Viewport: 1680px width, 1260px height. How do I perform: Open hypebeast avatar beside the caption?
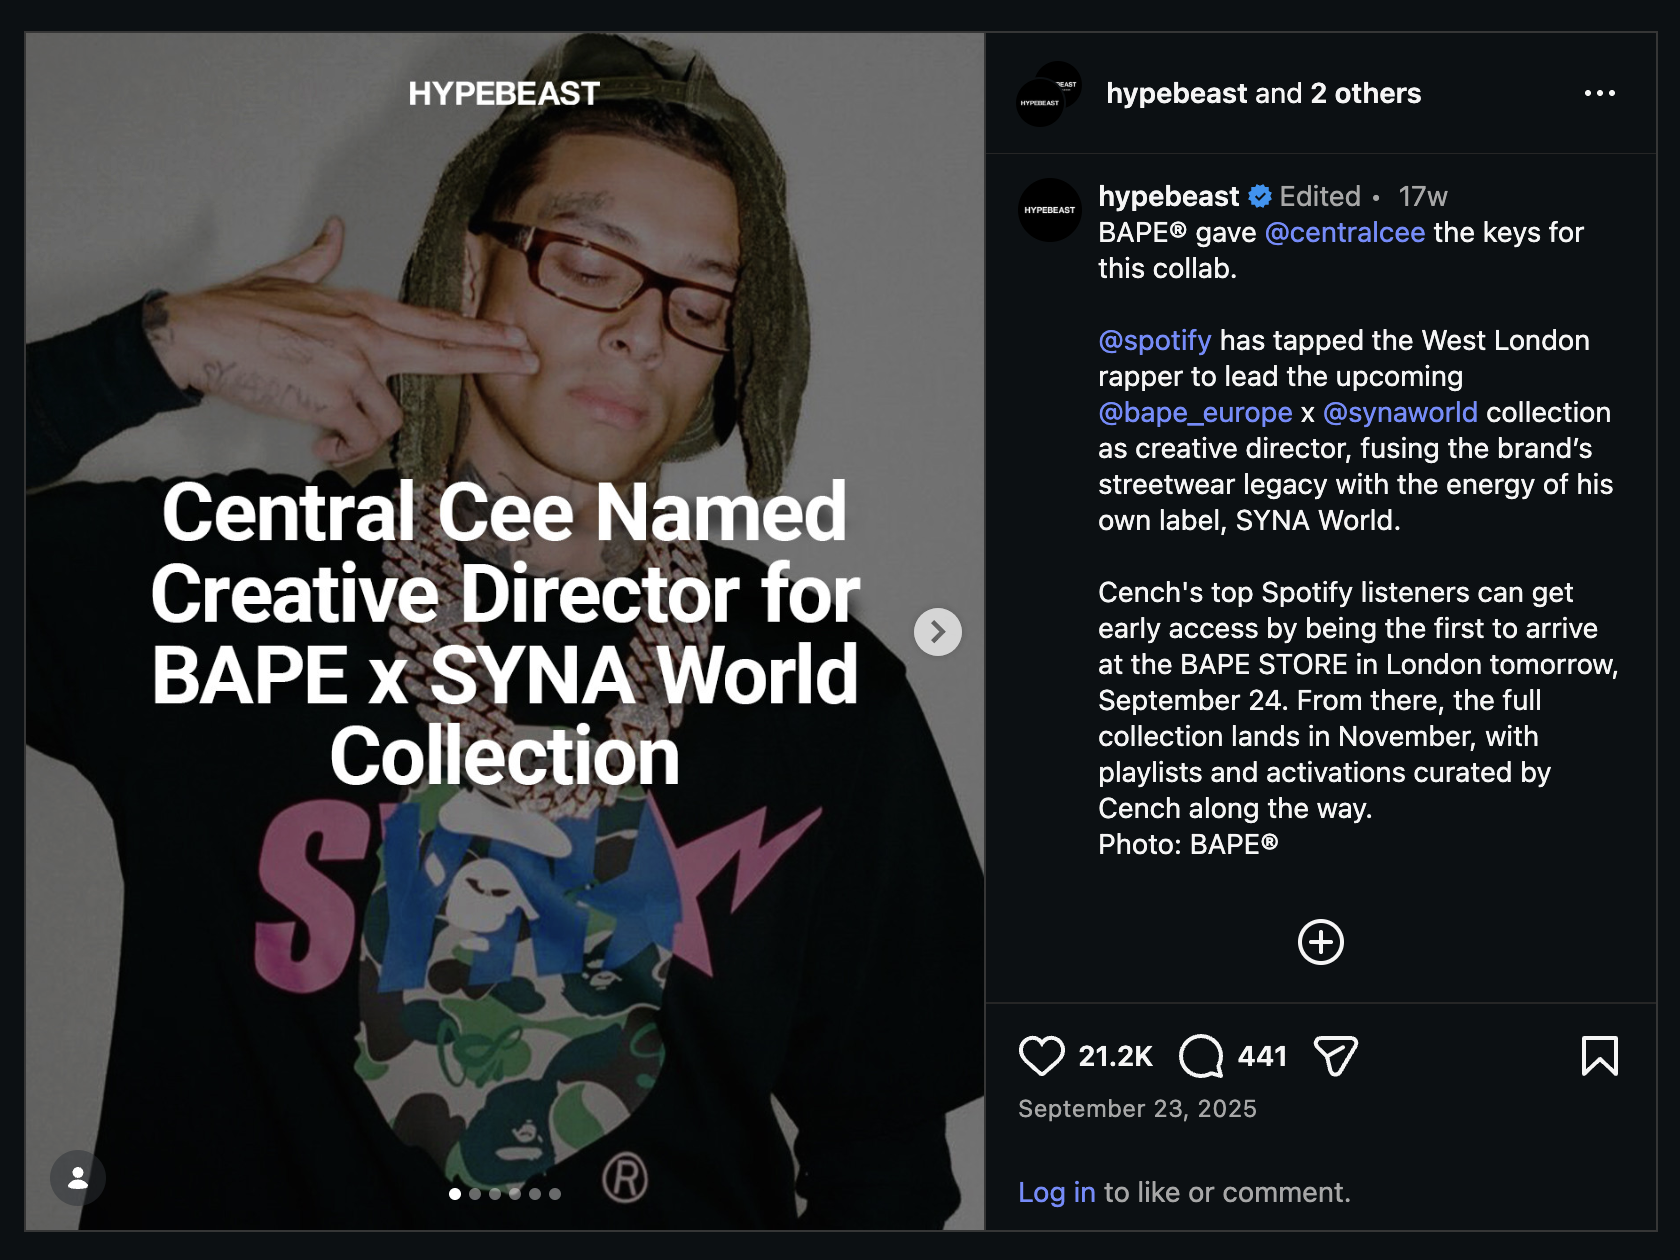click(1050, 210)
